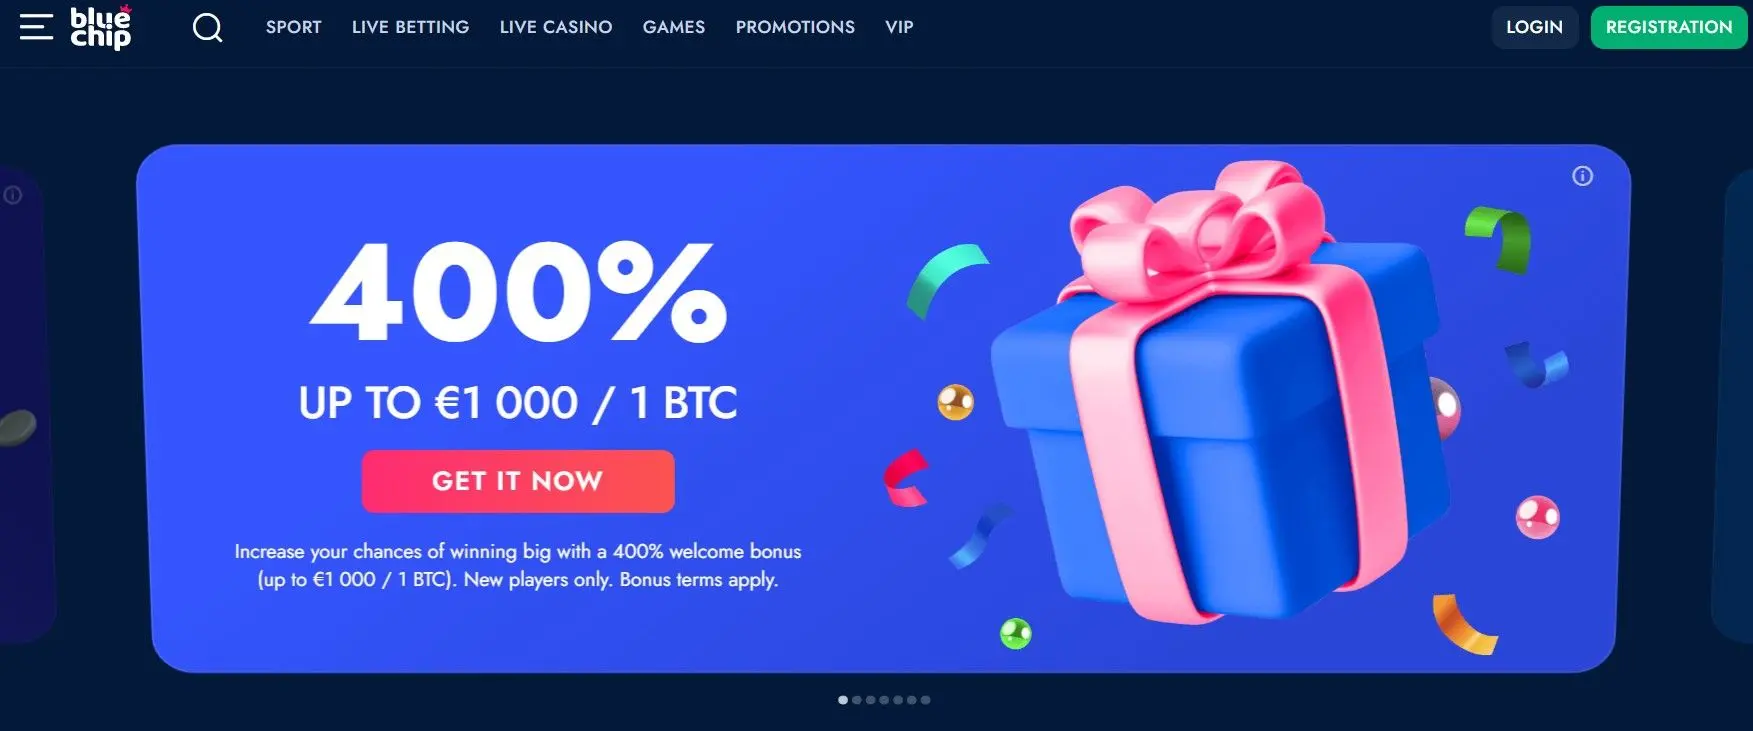1753x731 pixels.
Task: Click info icon on previous slide
Action: [x=13, y=195]
